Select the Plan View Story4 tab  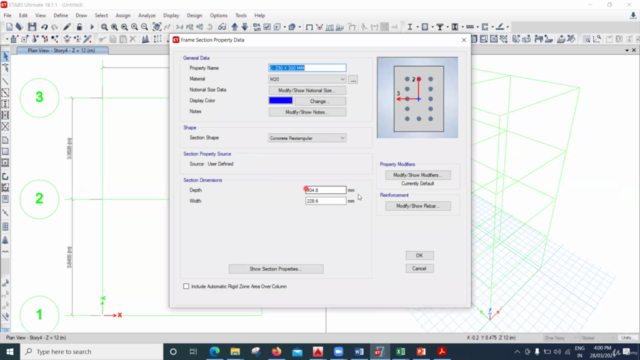click(x=62, y=51)
